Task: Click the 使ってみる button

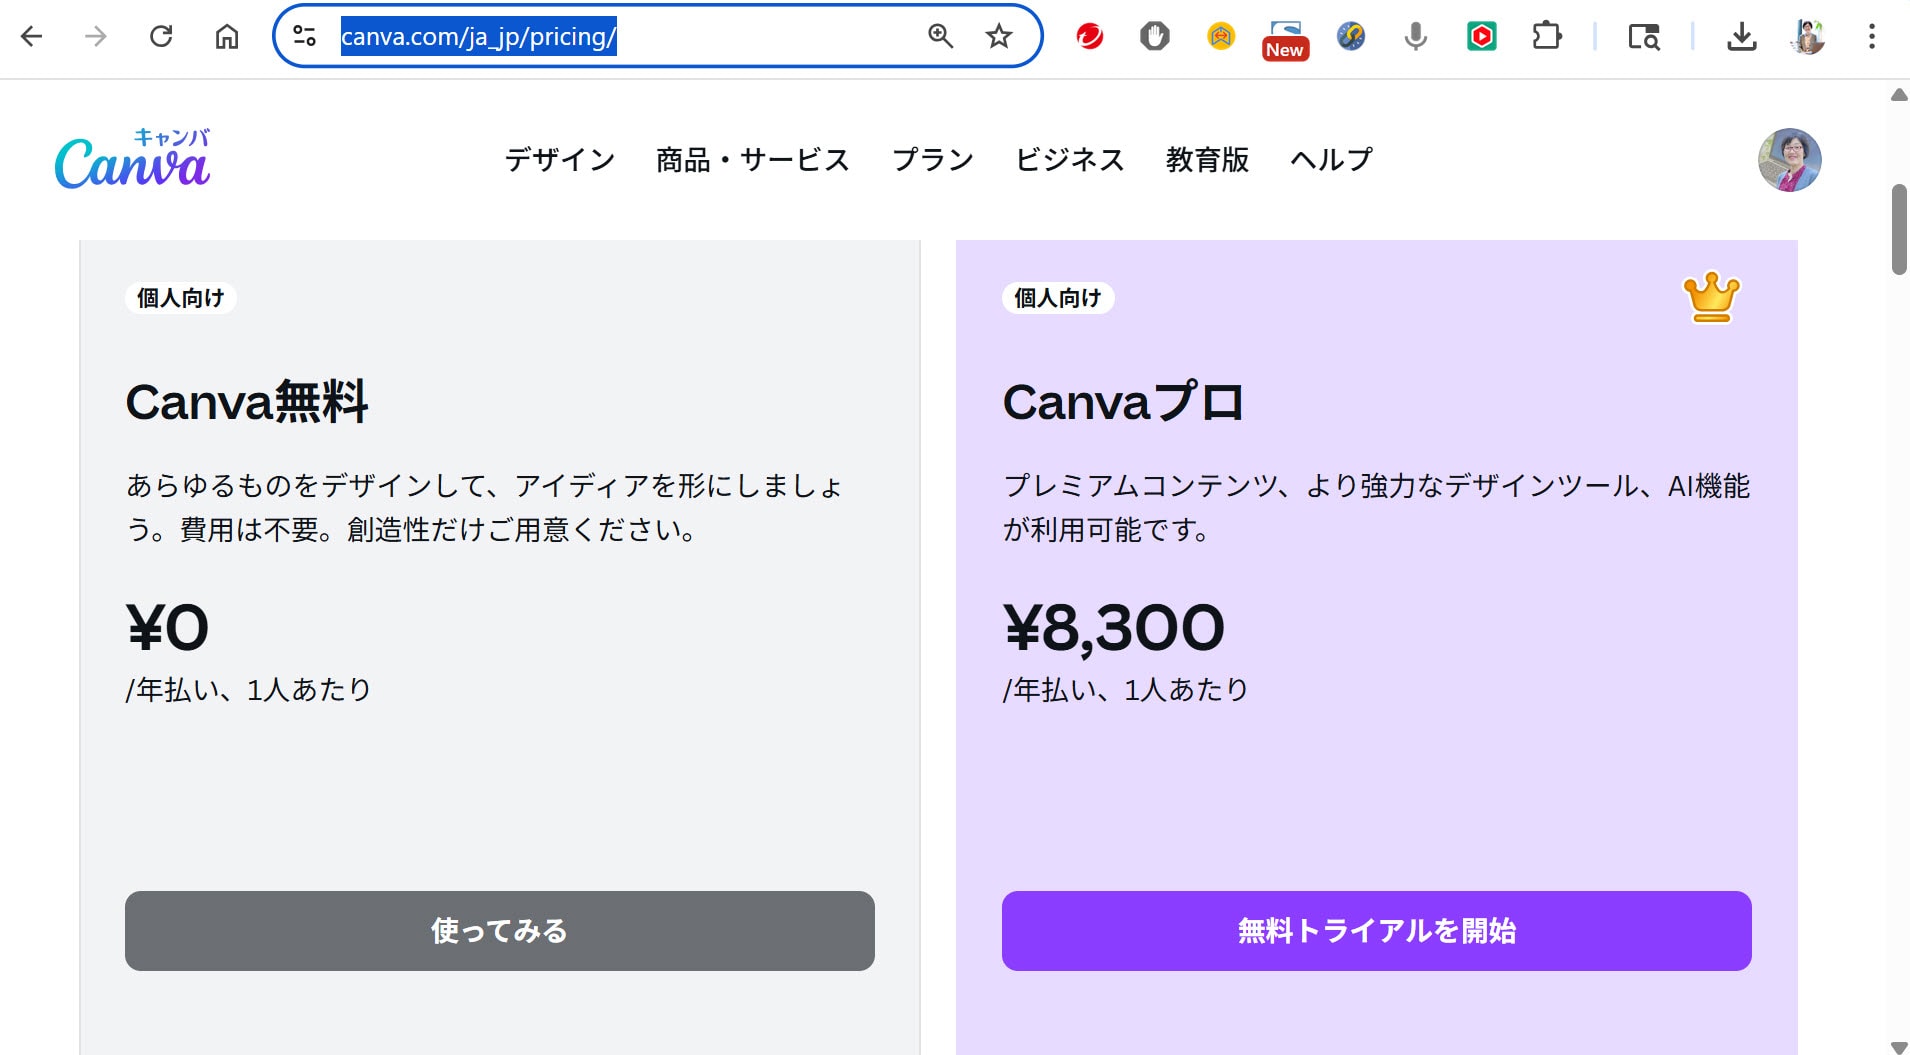Action: (500, 931)
